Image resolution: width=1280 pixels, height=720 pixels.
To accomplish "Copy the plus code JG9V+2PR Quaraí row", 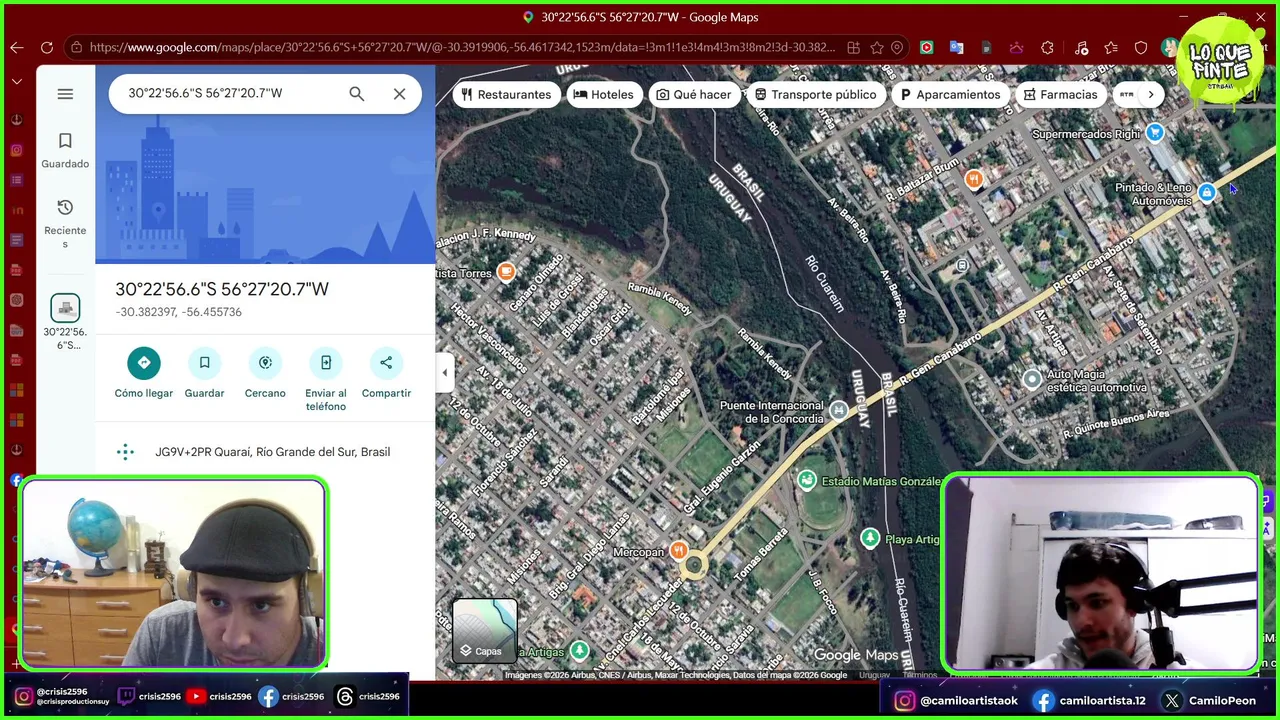I will (x=265, y=452).
